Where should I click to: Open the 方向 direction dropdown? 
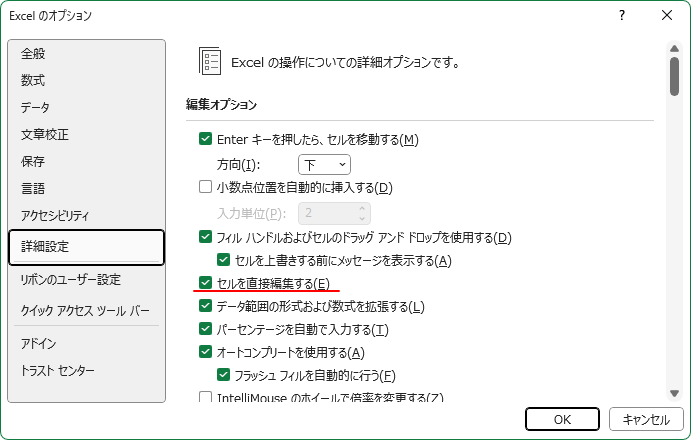click(x=324, y=164)
